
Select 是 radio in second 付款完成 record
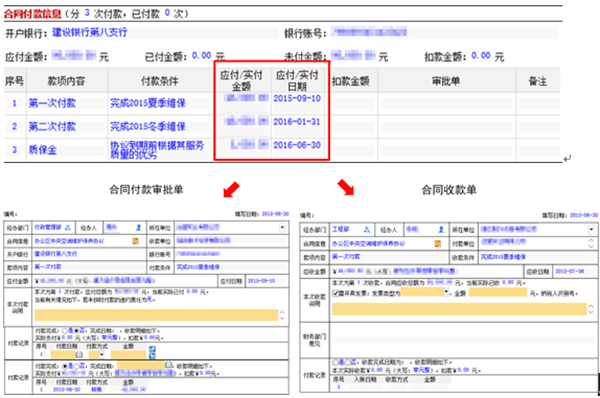[65, 366]
